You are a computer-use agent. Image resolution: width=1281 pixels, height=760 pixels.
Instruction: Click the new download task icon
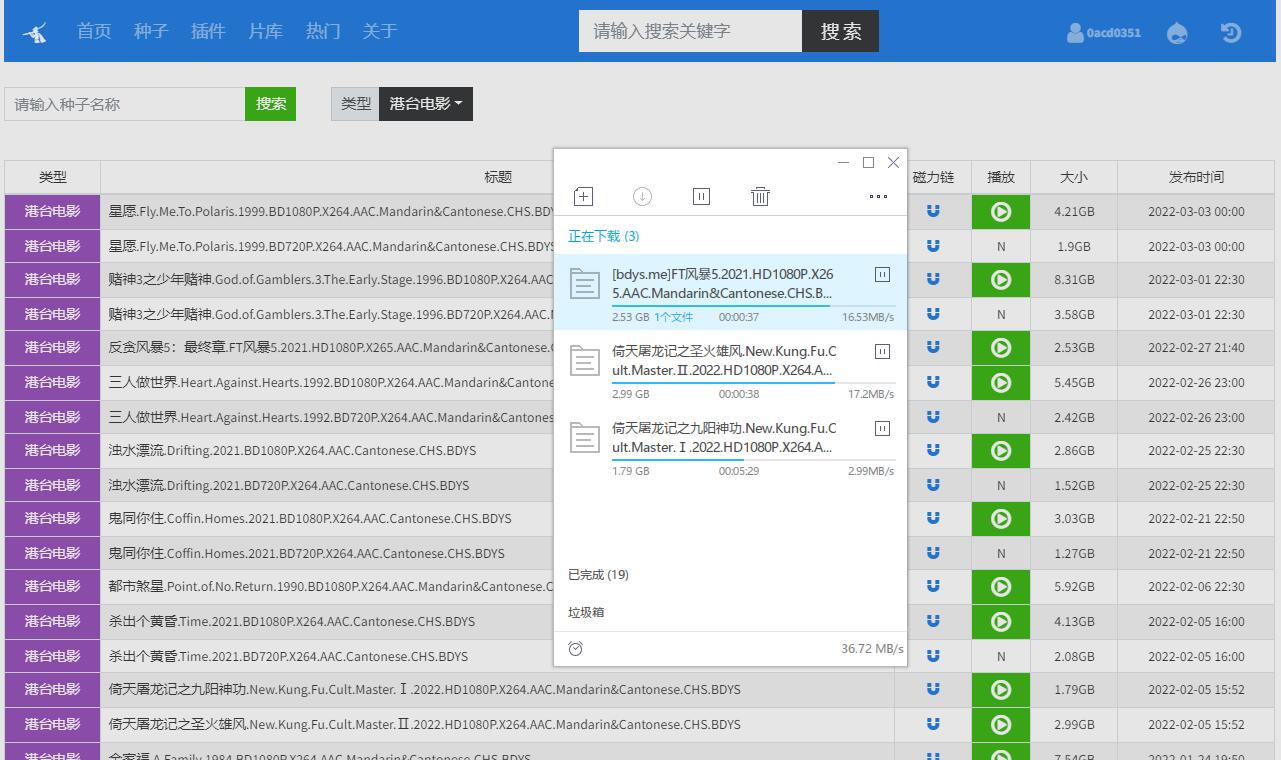[583, 197]
